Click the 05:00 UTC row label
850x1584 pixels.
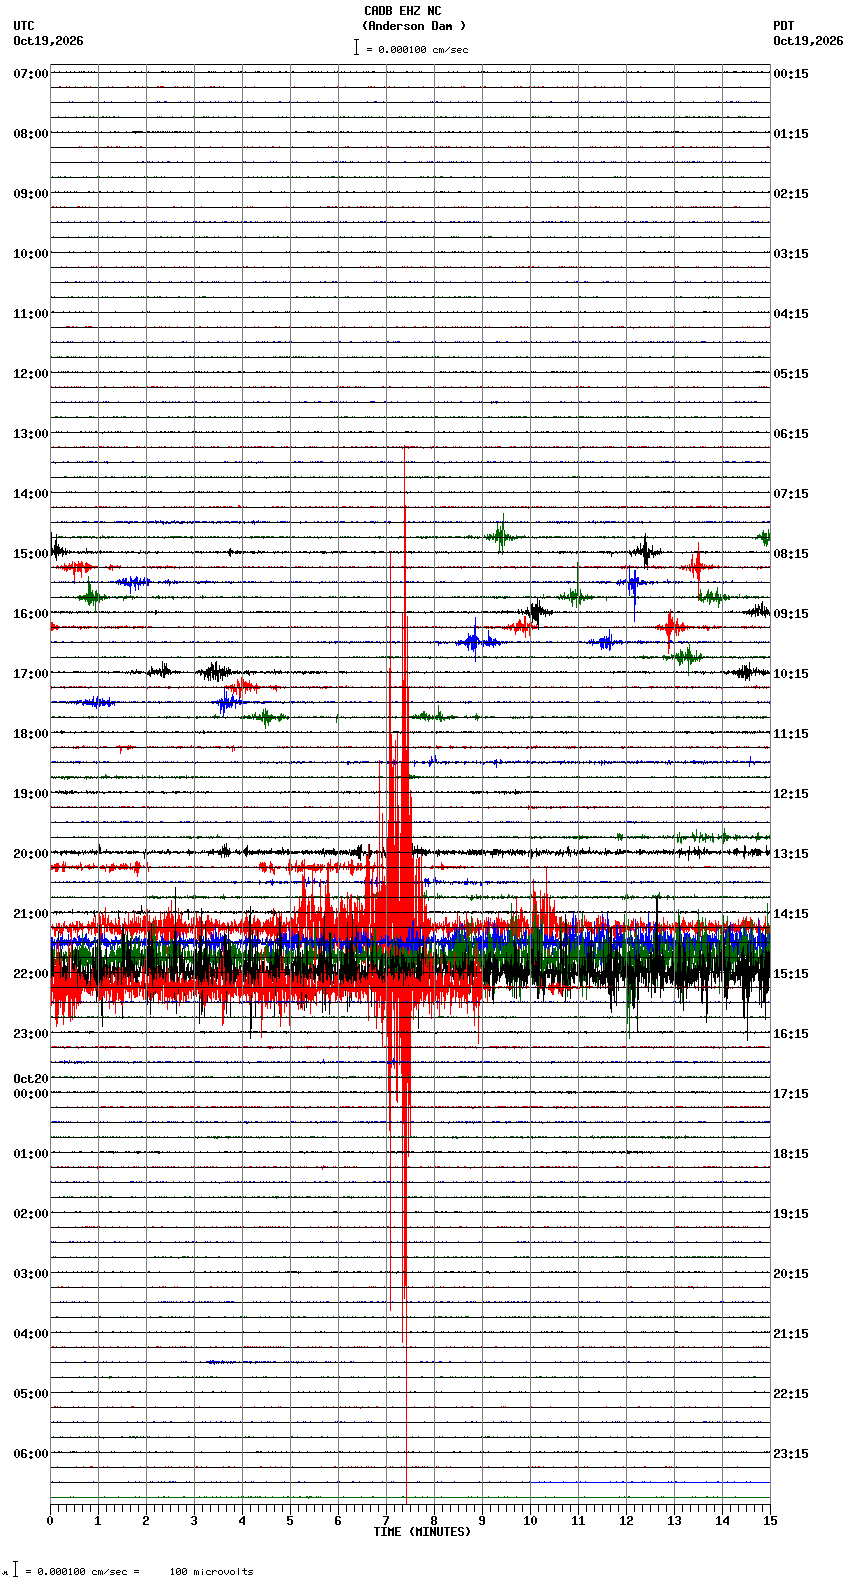(31, 1394)
